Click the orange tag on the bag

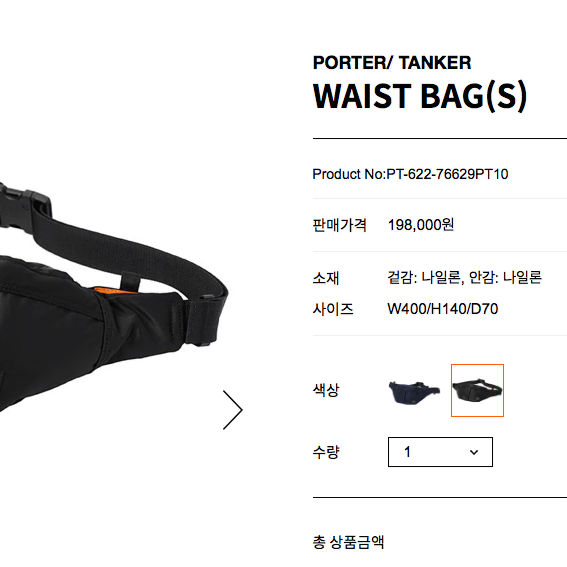106,291
